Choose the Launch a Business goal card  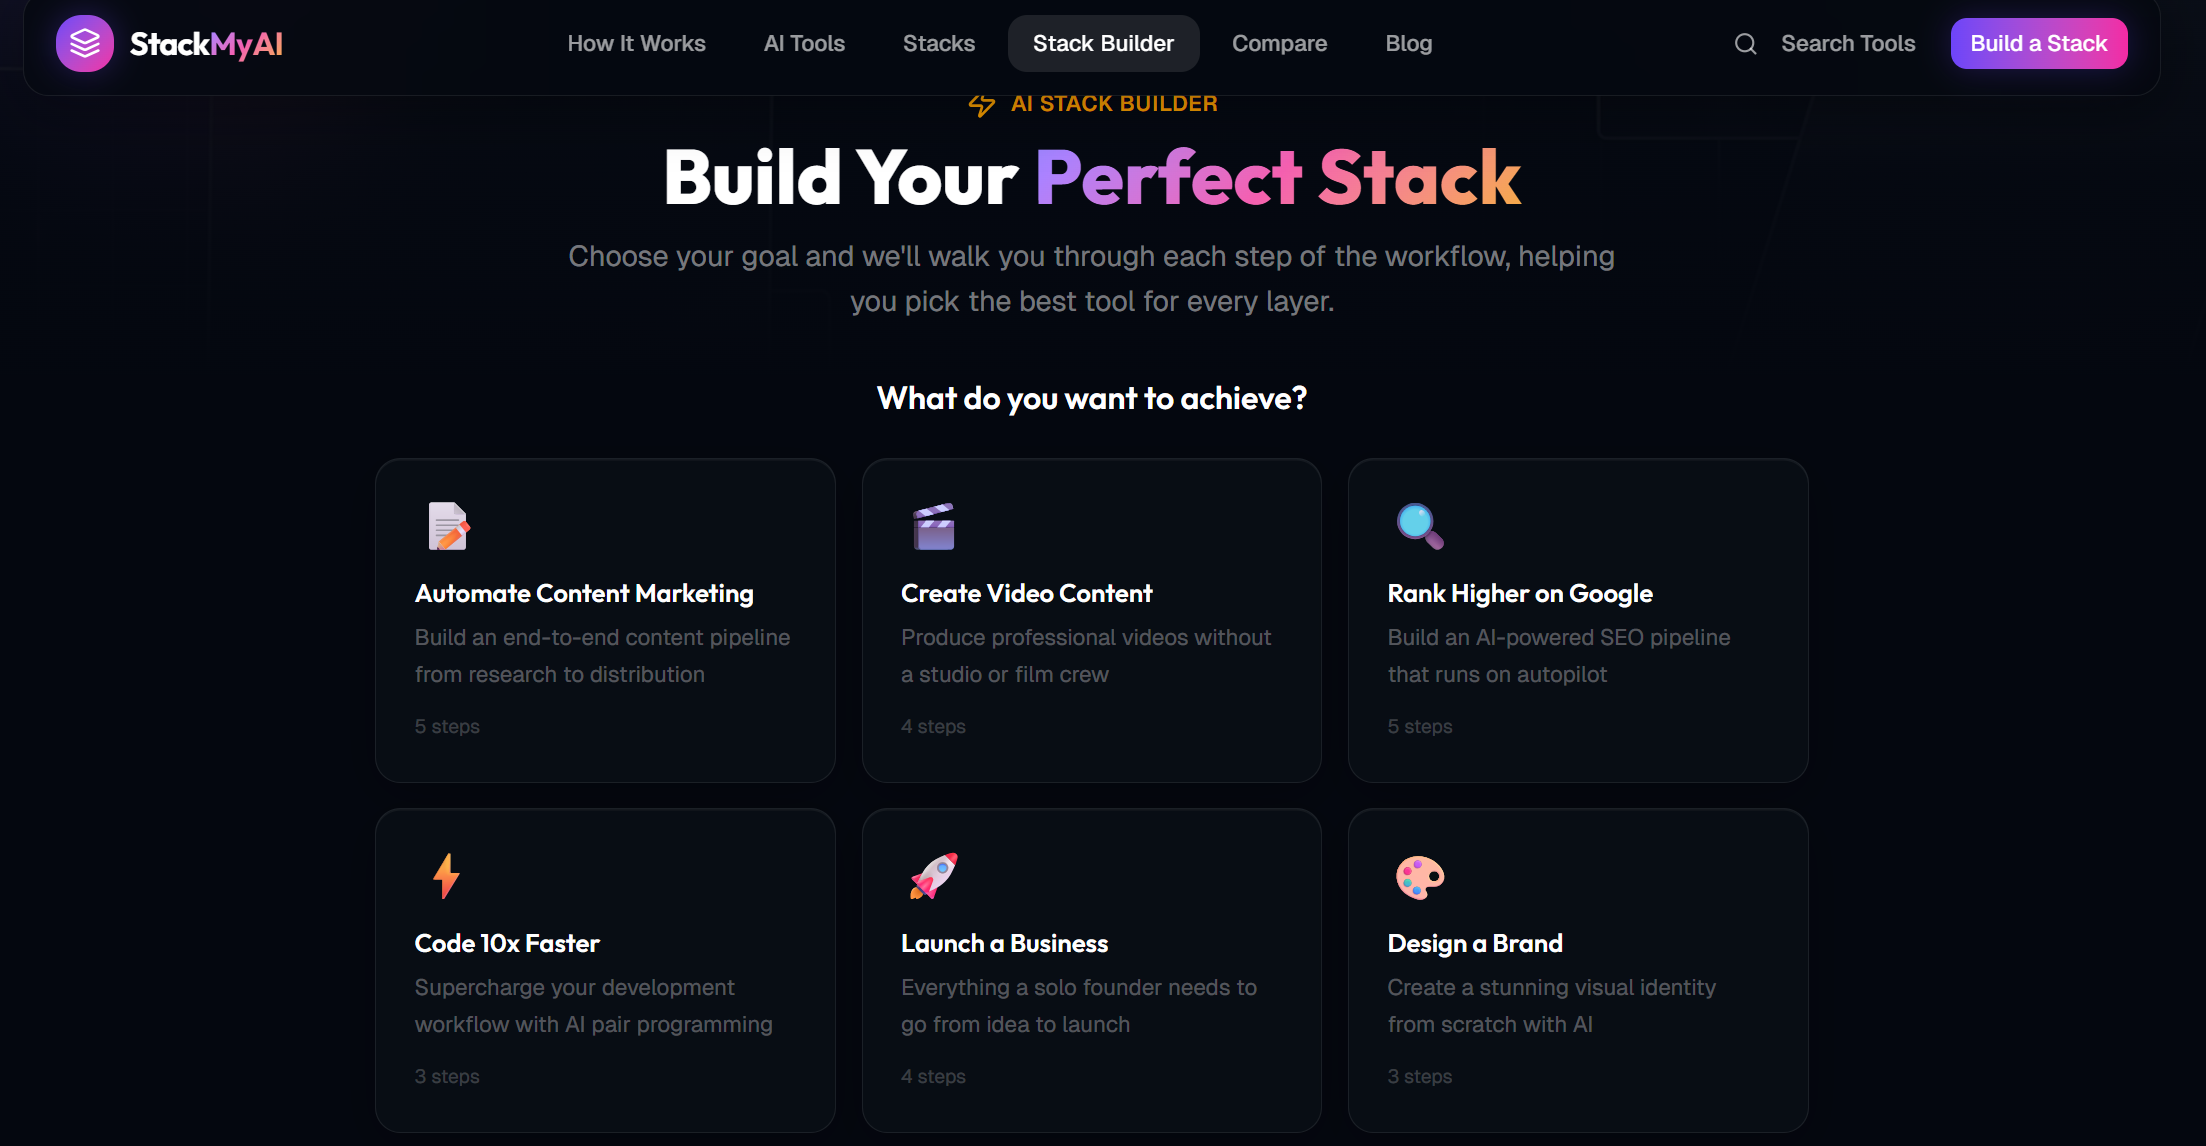pos(1091,970)
